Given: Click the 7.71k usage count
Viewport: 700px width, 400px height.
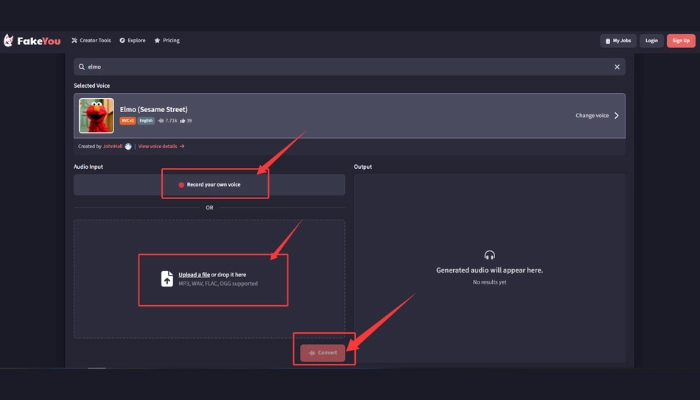Looking at the screenshot, I should (x=168, y=121).
